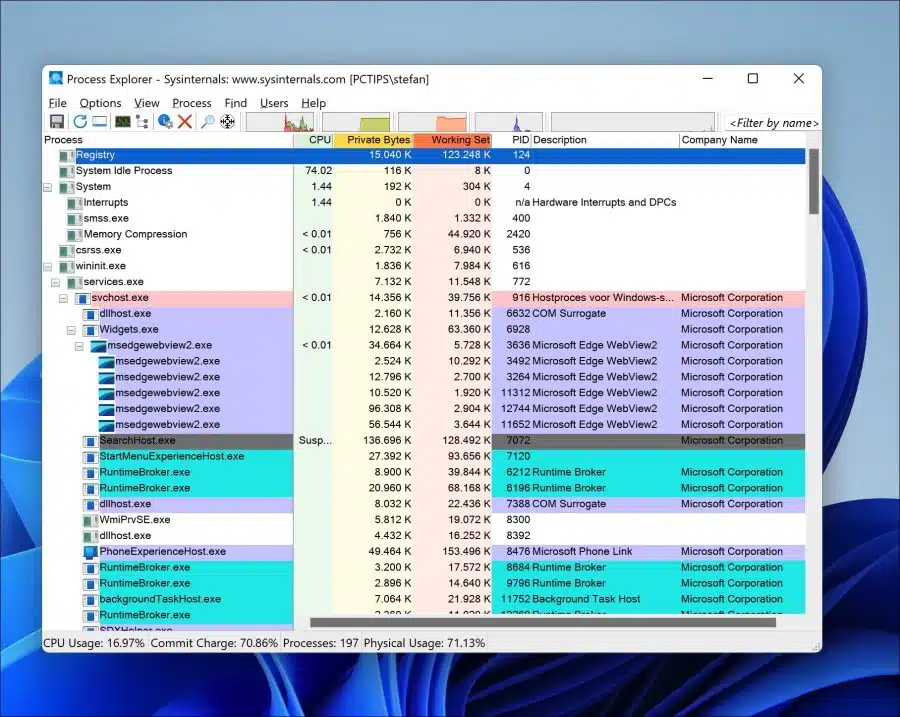Click 'Physical Usage: 71.13%' in status bar
Viewport: 900px width, 717px height.
[424, 643]
